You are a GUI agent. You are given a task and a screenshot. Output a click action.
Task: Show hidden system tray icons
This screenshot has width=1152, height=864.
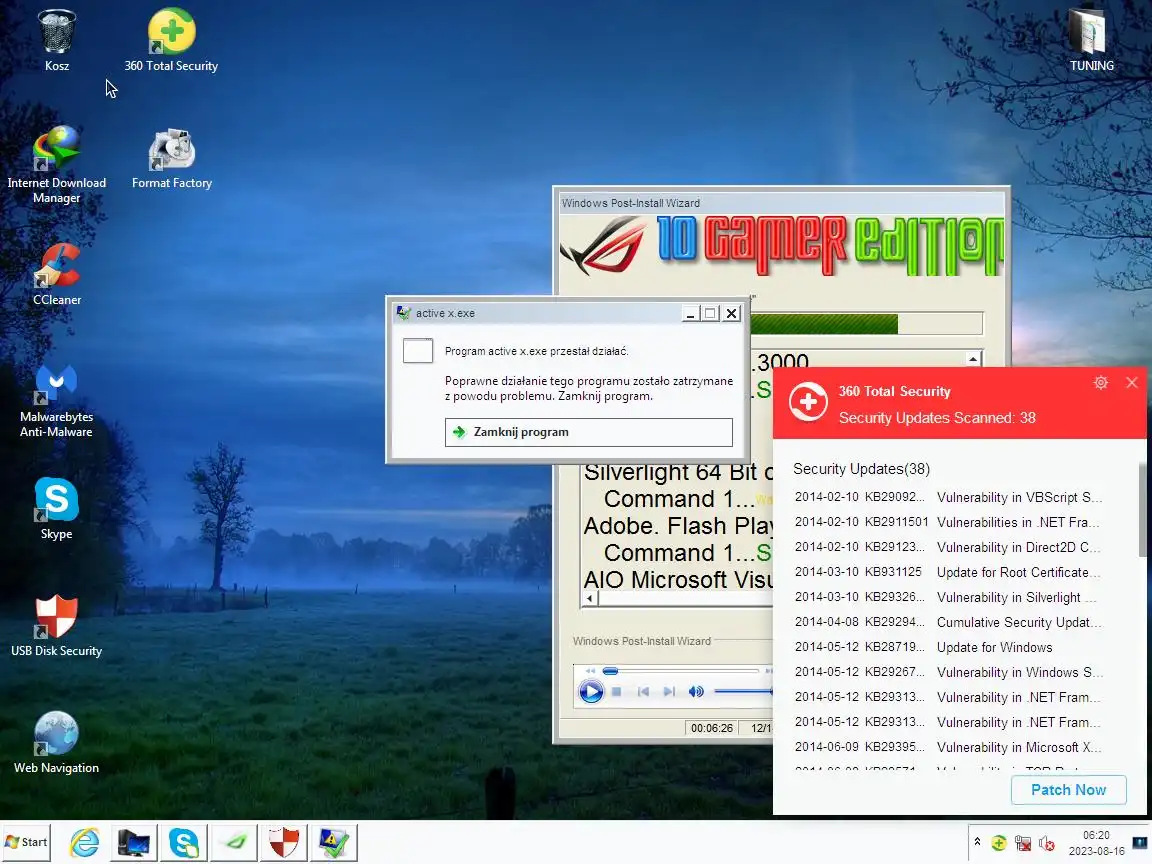(x=977, y=842)
